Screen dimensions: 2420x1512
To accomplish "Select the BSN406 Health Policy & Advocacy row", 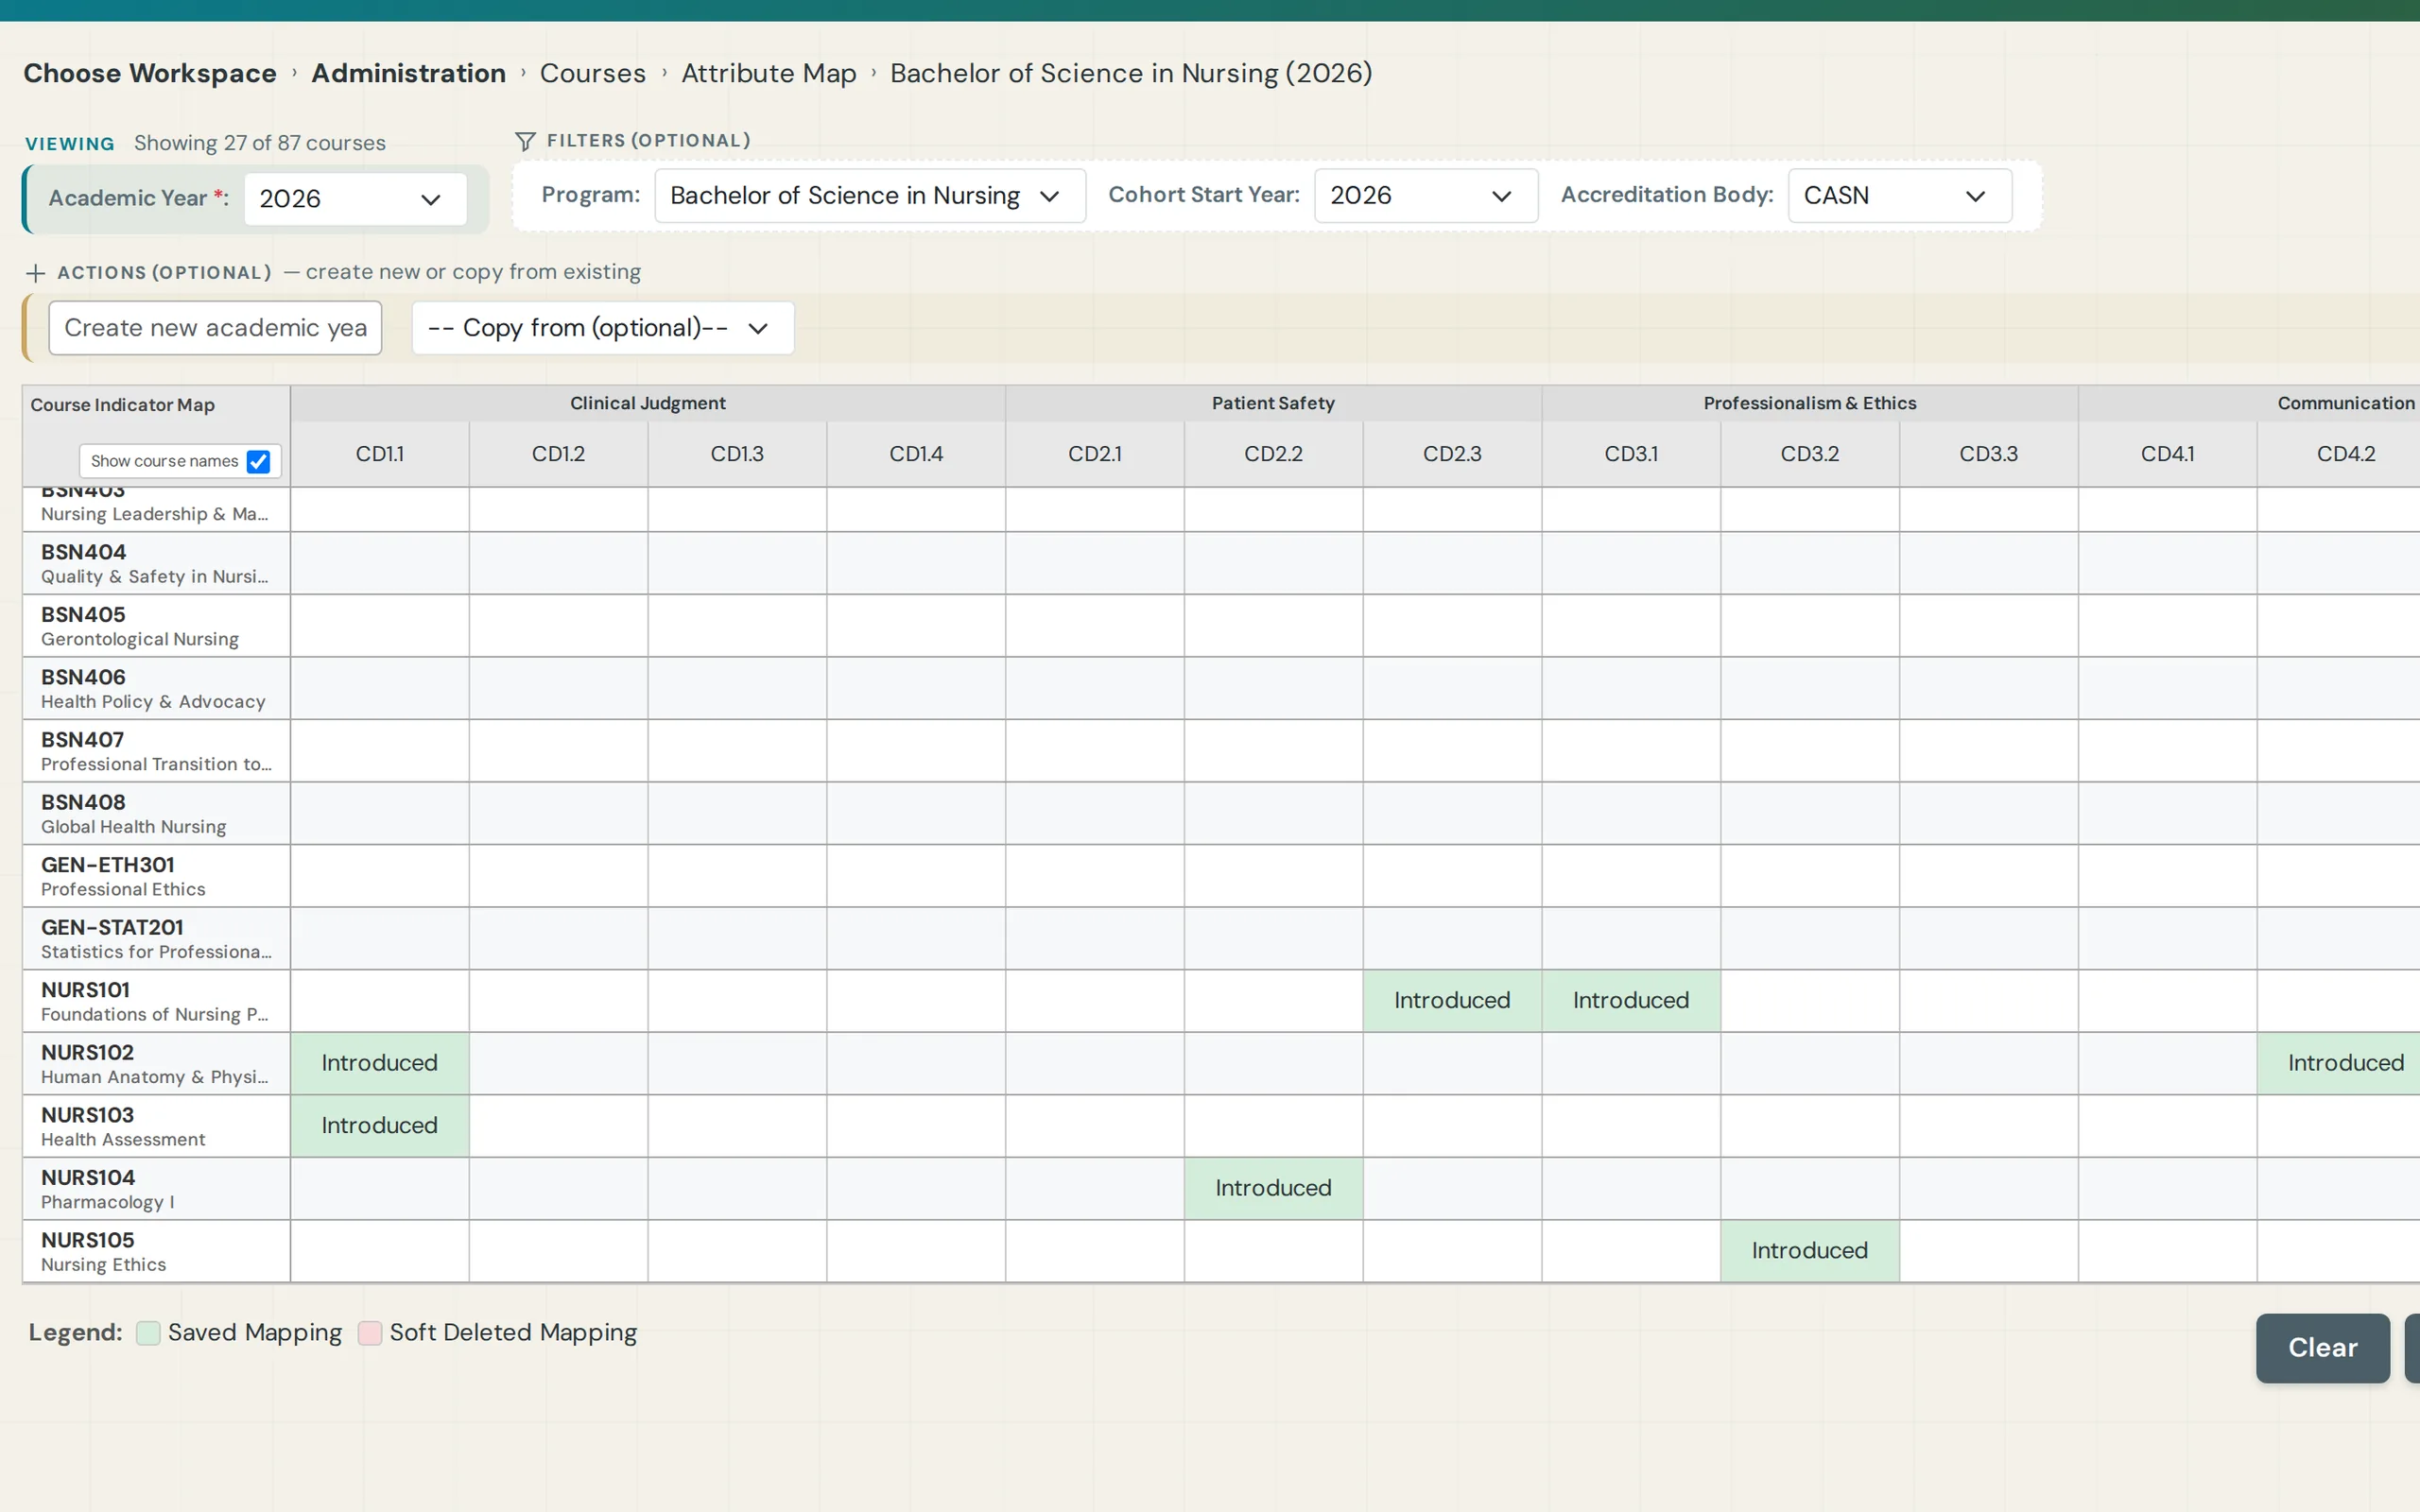I will [156, 688].
